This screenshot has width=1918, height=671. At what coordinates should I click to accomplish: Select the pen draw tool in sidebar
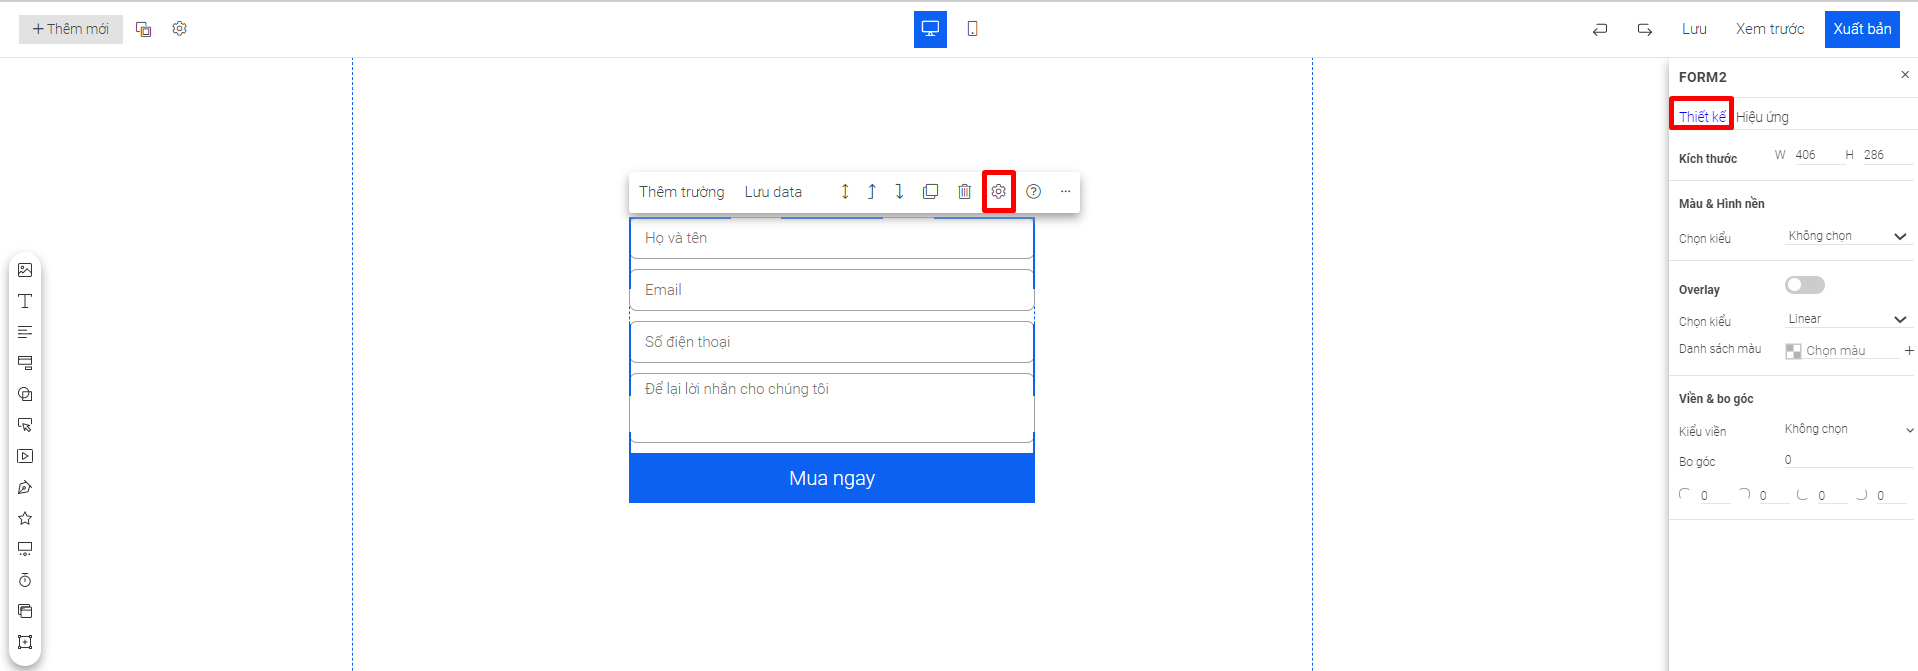pos(25,487)
